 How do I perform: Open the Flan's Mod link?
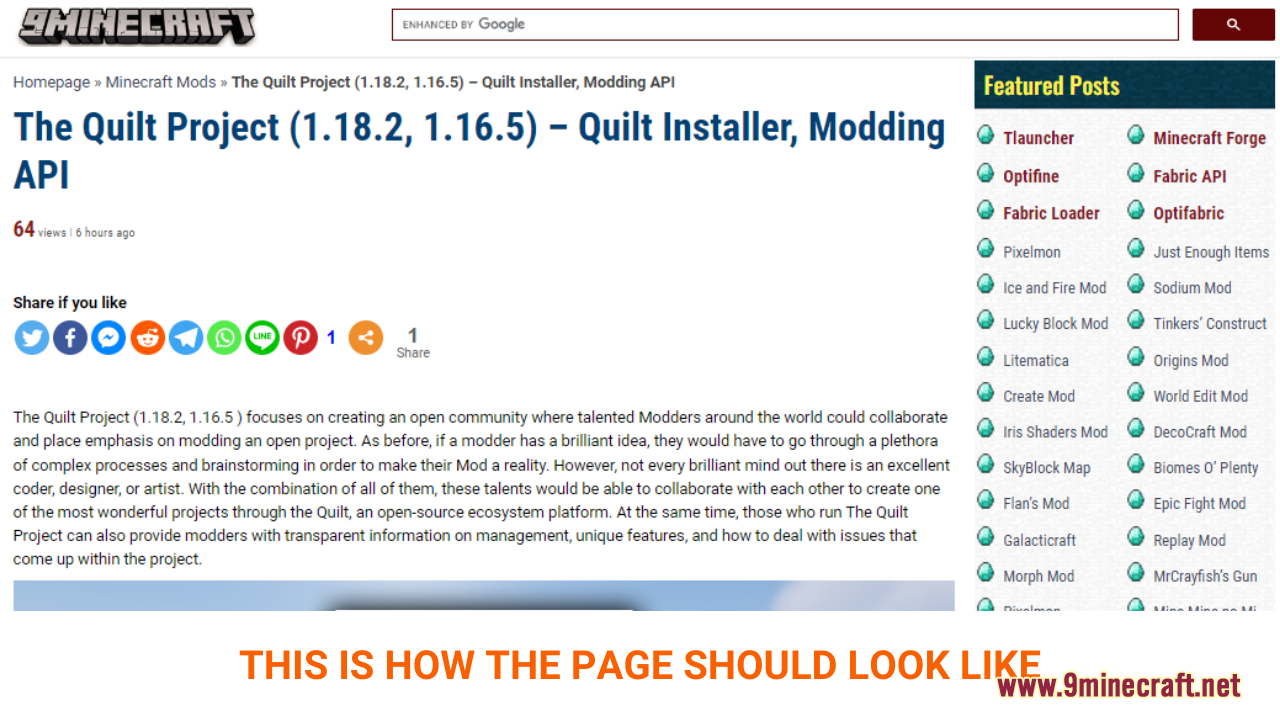pyautogui.click(x=1036, y=504)
